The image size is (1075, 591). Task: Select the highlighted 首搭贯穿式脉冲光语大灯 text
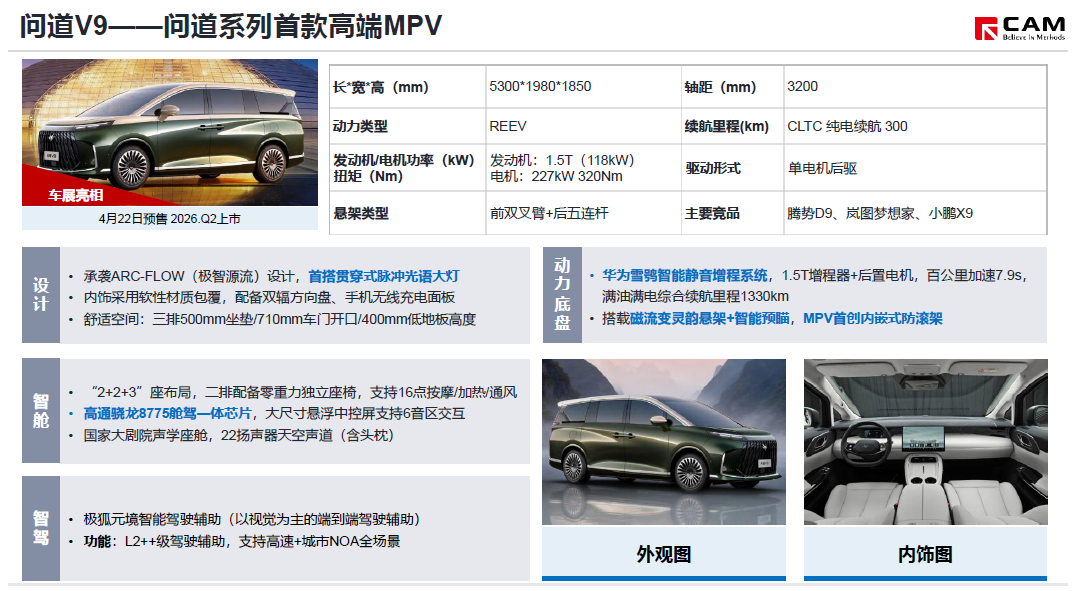click(x=384, y=276)
